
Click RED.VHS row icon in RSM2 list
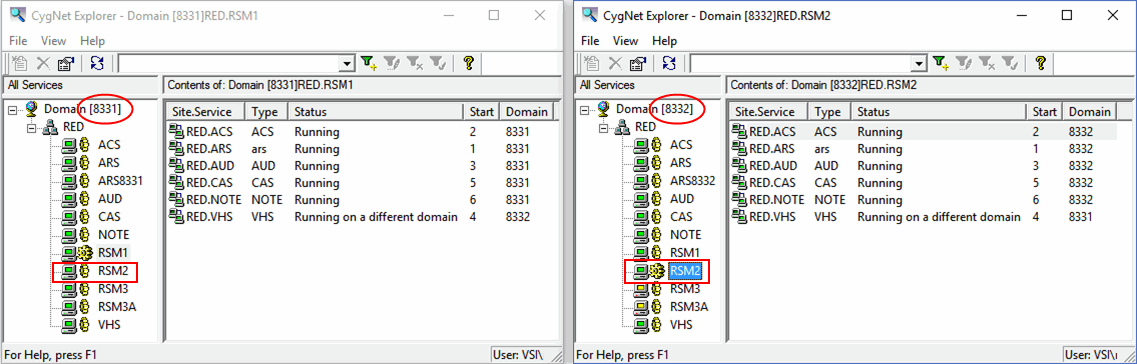click(x=740, y=217)
